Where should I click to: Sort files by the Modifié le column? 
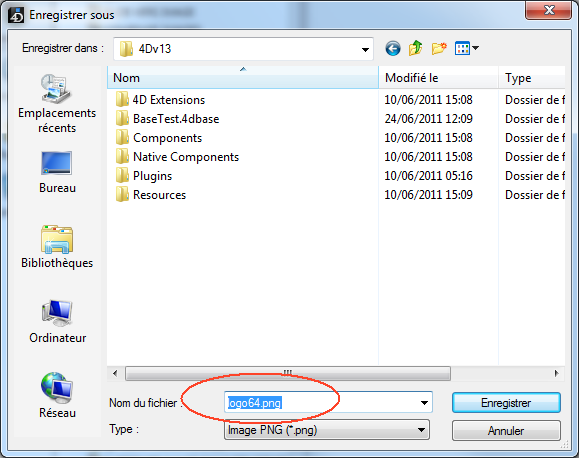pos(438,78)
